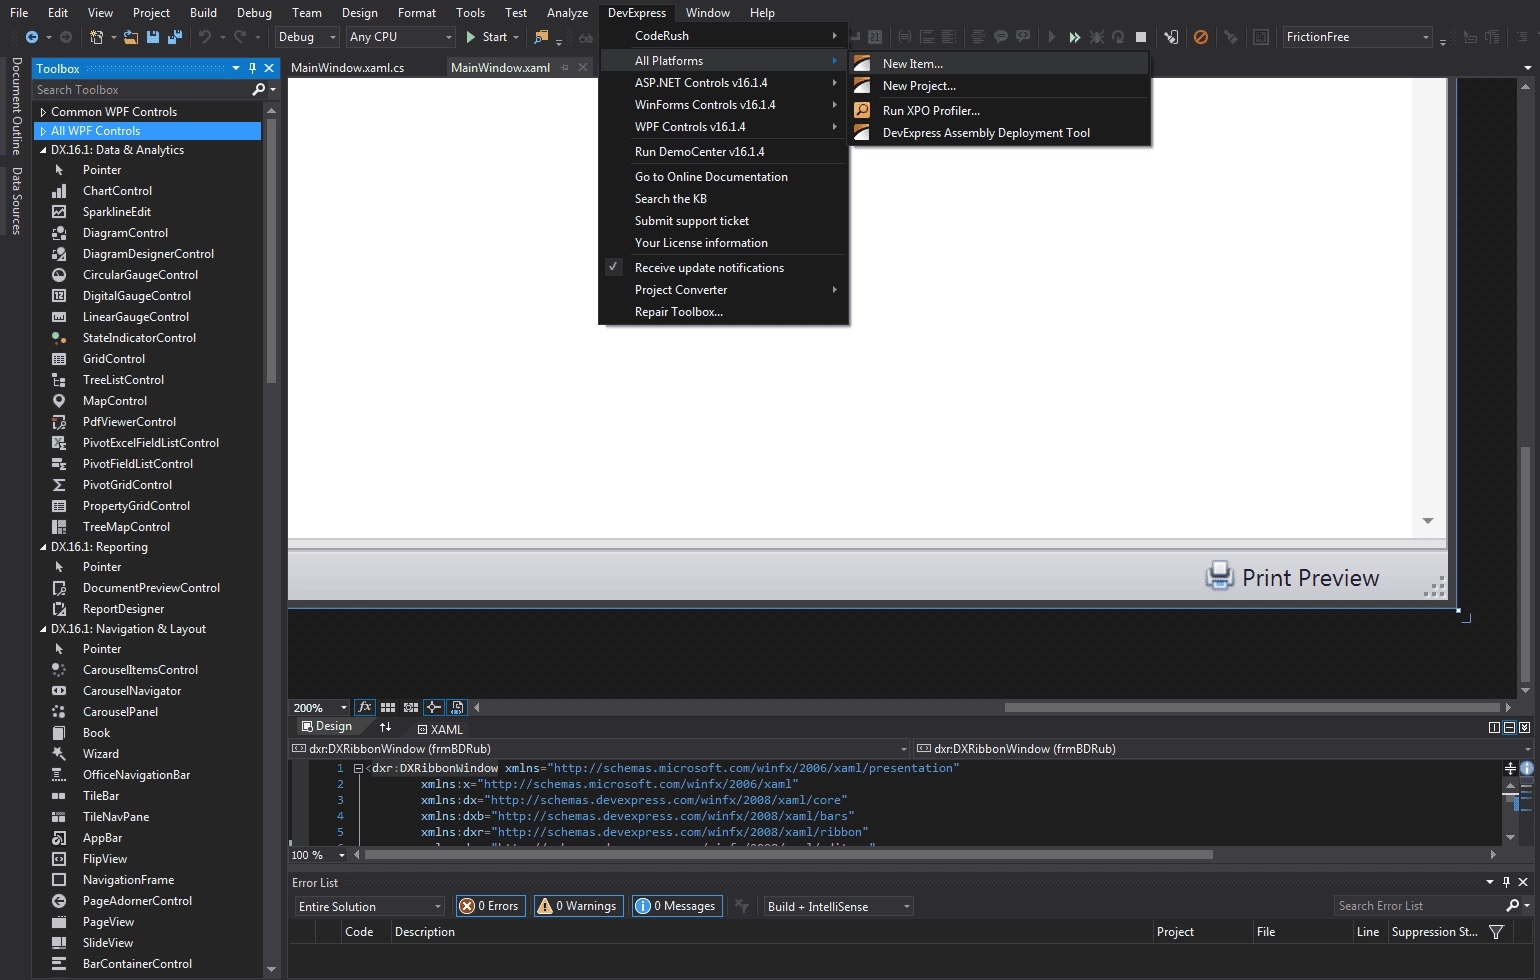Save the current file with disk icon

[153, 37]
